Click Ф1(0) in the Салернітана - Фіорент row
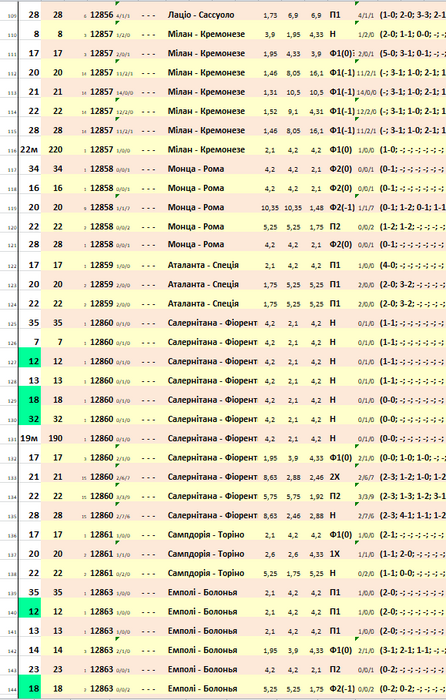 (x=341, y=458)
